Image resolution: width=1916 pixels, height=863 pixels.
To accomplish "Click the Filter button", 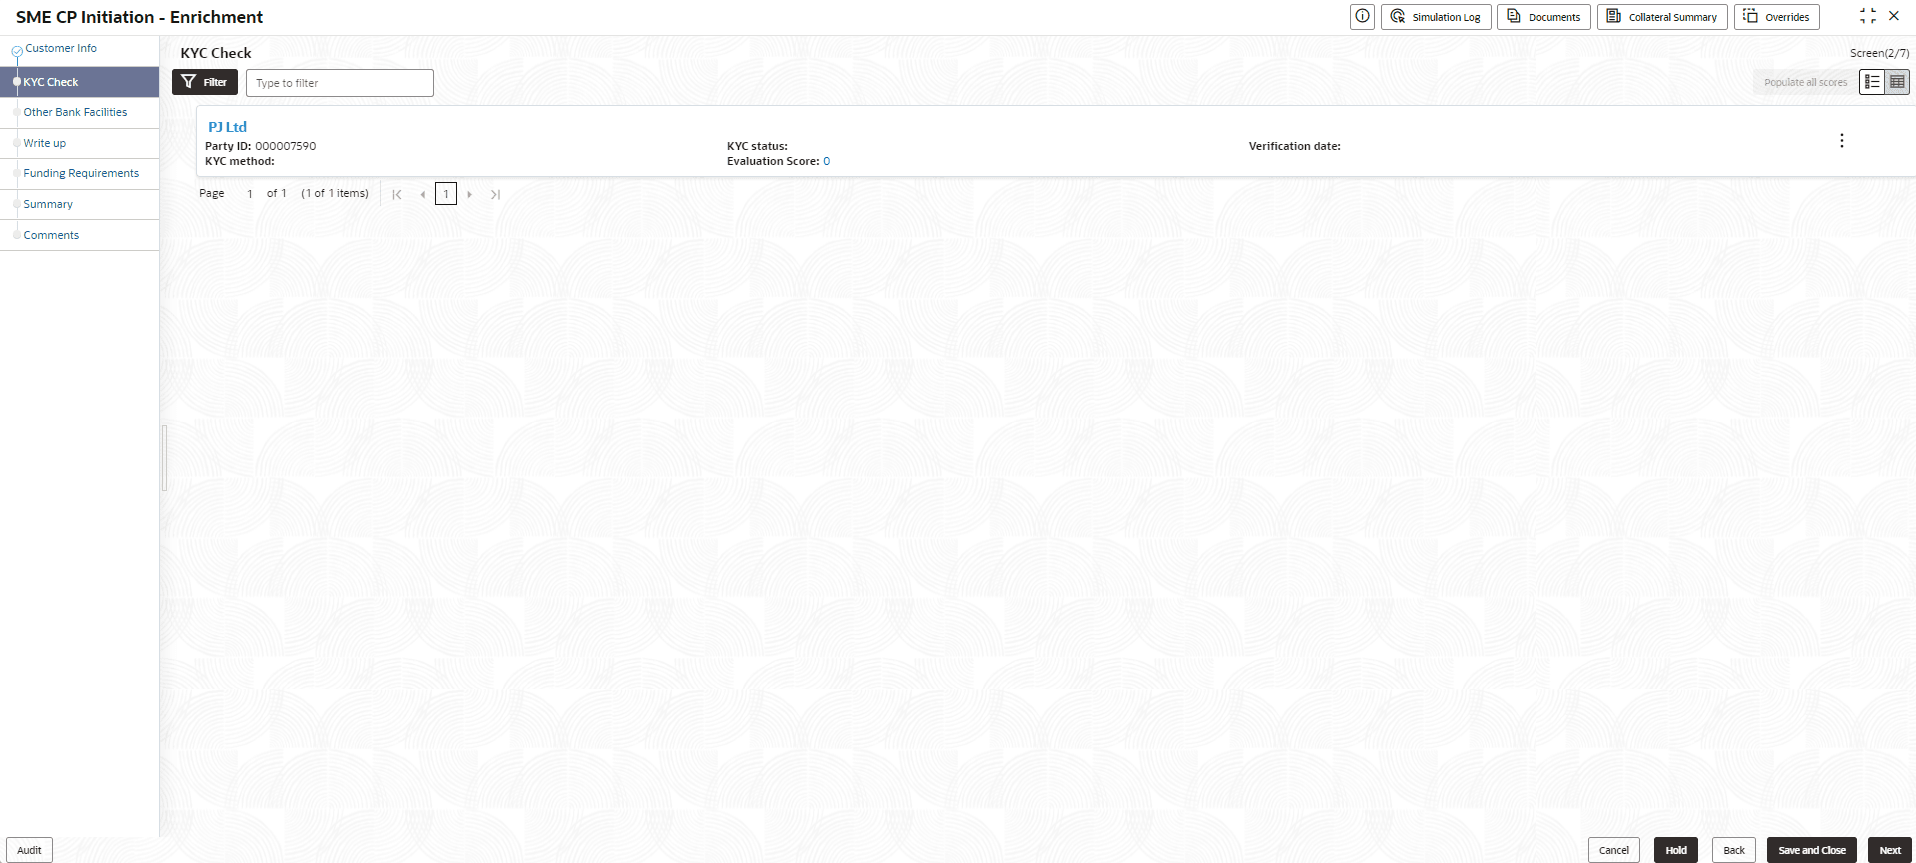I will coord(205,82).
